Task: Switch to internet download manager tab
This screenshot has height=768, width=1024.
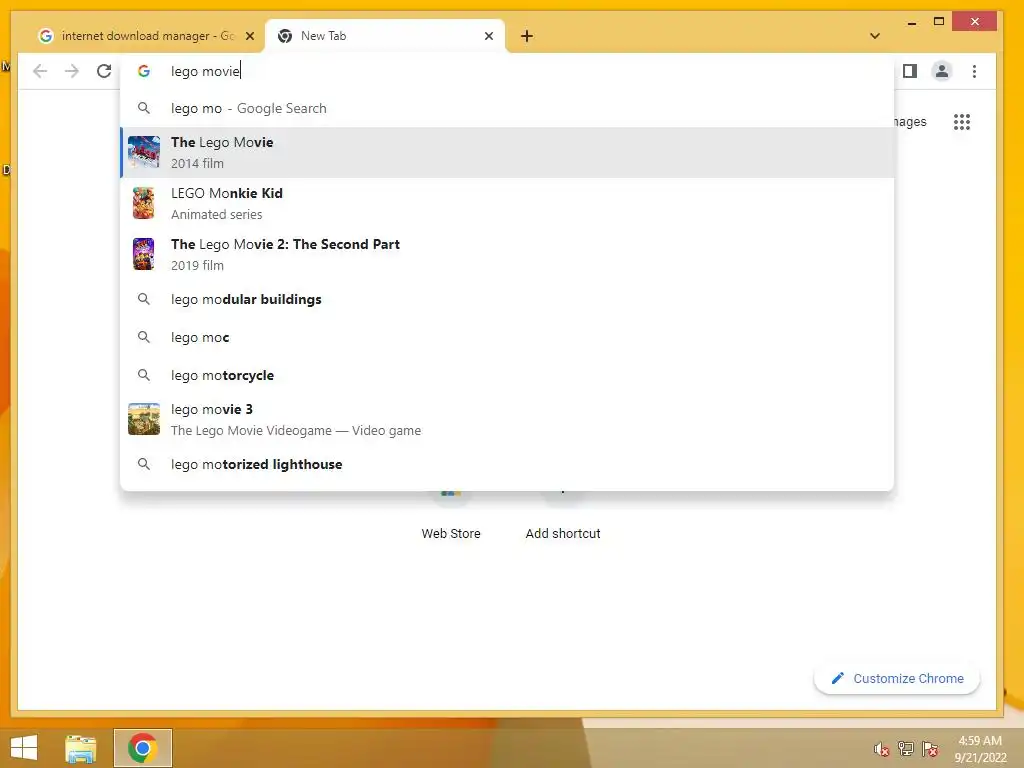Action: click(146, 36)
